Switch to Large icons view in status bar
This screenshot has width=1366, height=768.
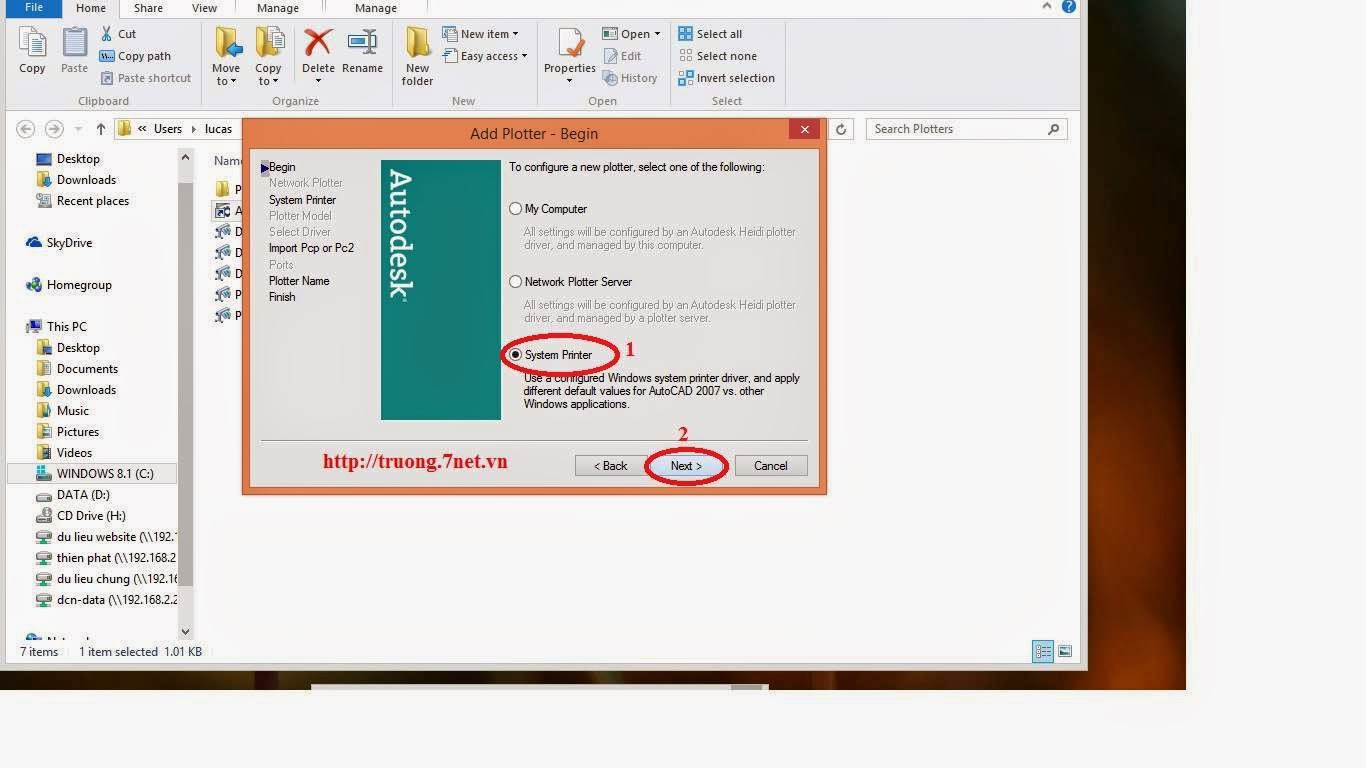[x=1065, y=652]
